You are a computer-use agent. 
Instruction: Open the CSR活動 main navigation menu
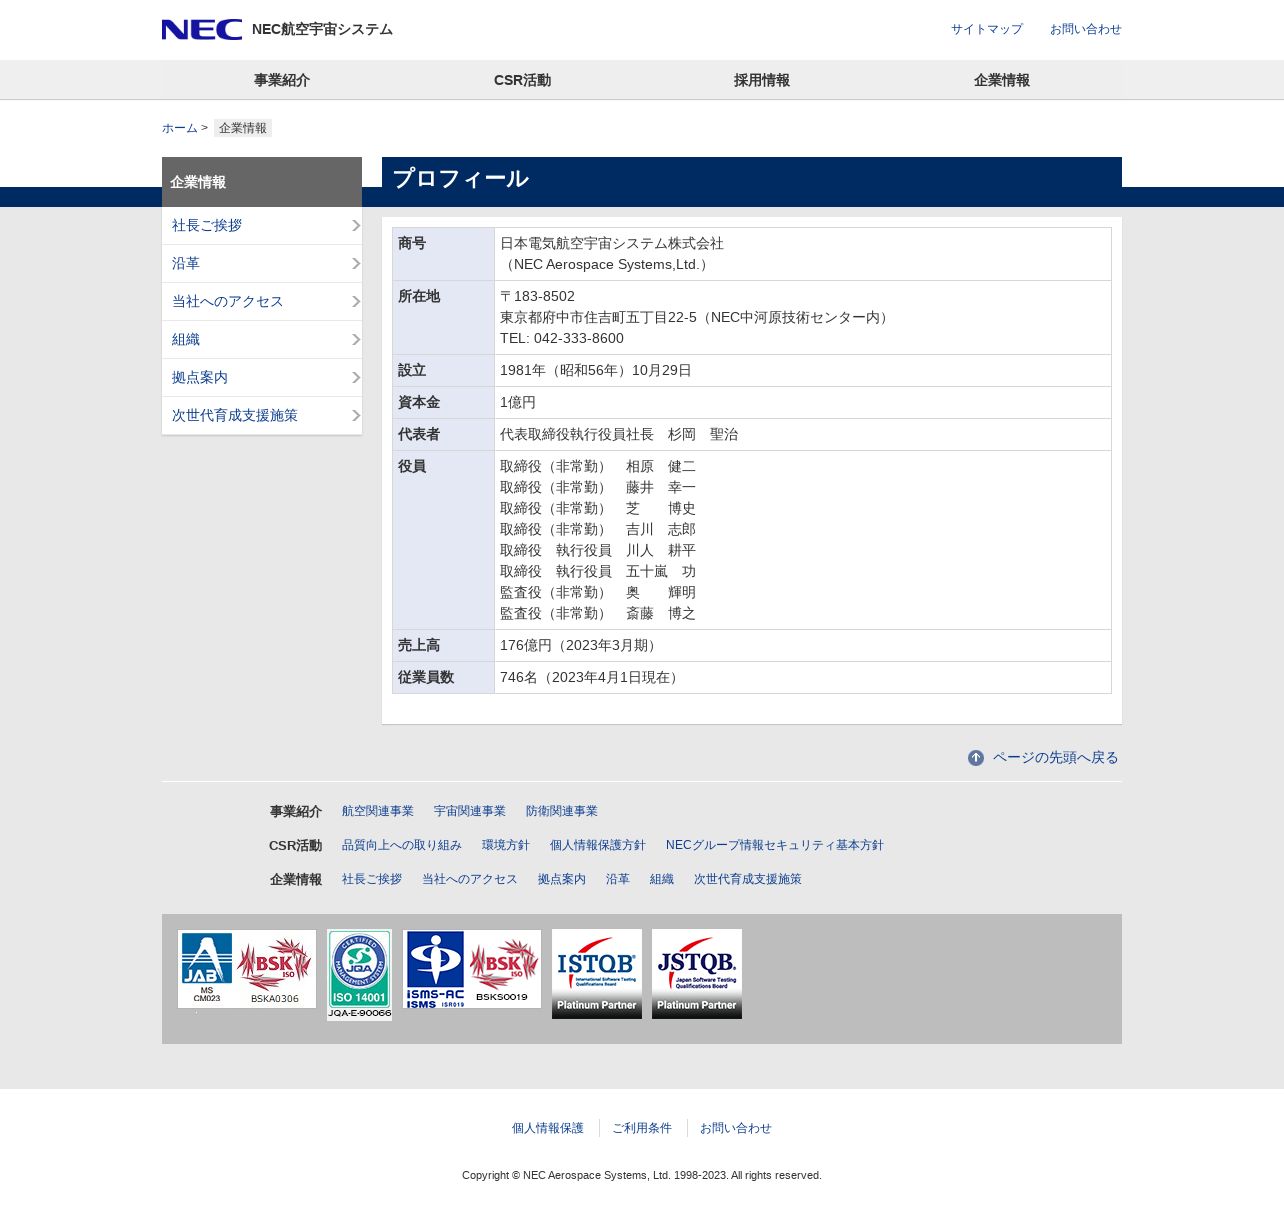(522, 80)
